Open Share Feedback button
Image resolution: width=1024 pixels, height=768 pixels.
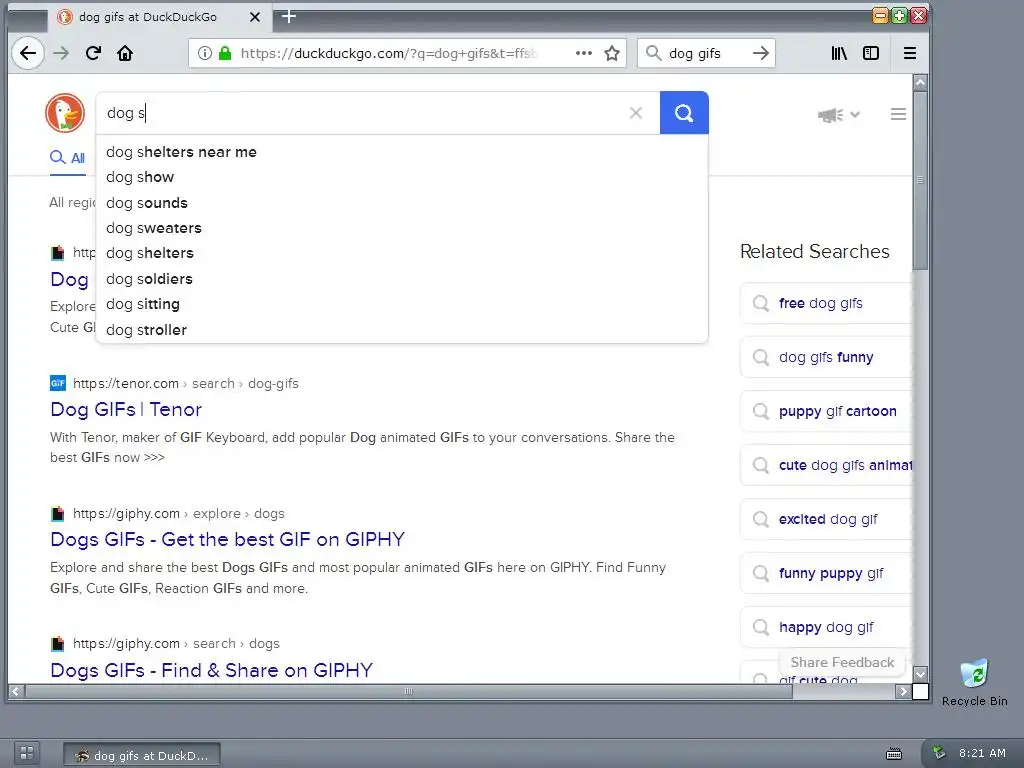[842, 662]
